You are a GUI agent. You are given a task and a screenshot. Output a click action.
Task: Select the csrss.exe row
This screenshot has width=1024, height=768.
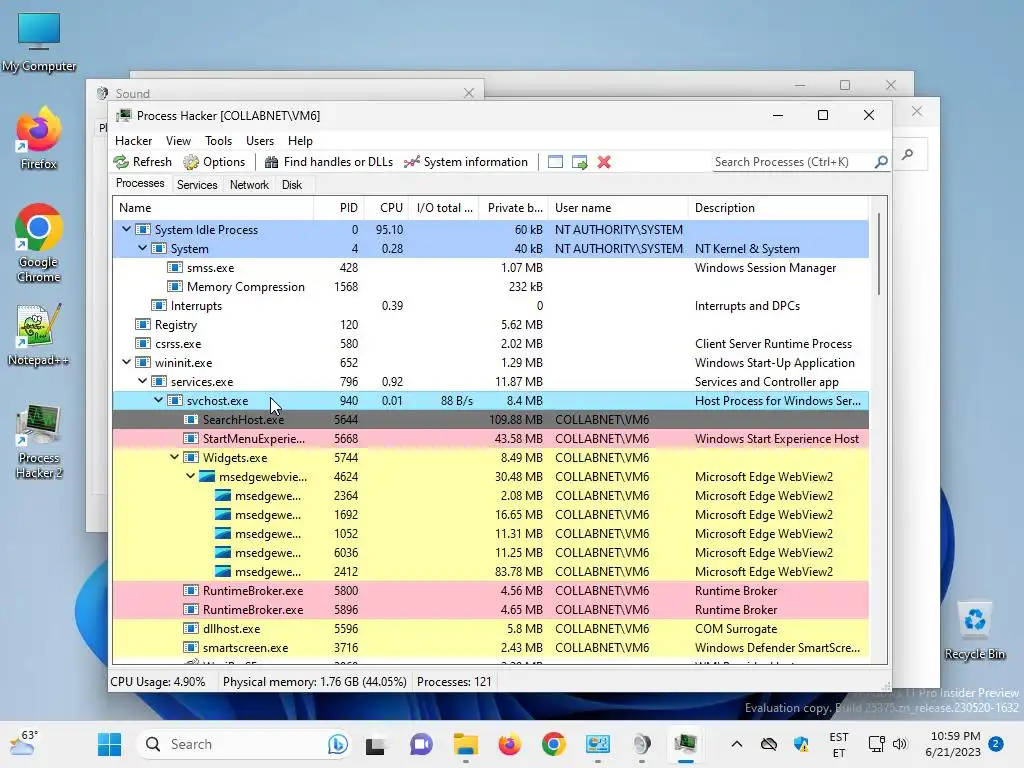[490, 344]
